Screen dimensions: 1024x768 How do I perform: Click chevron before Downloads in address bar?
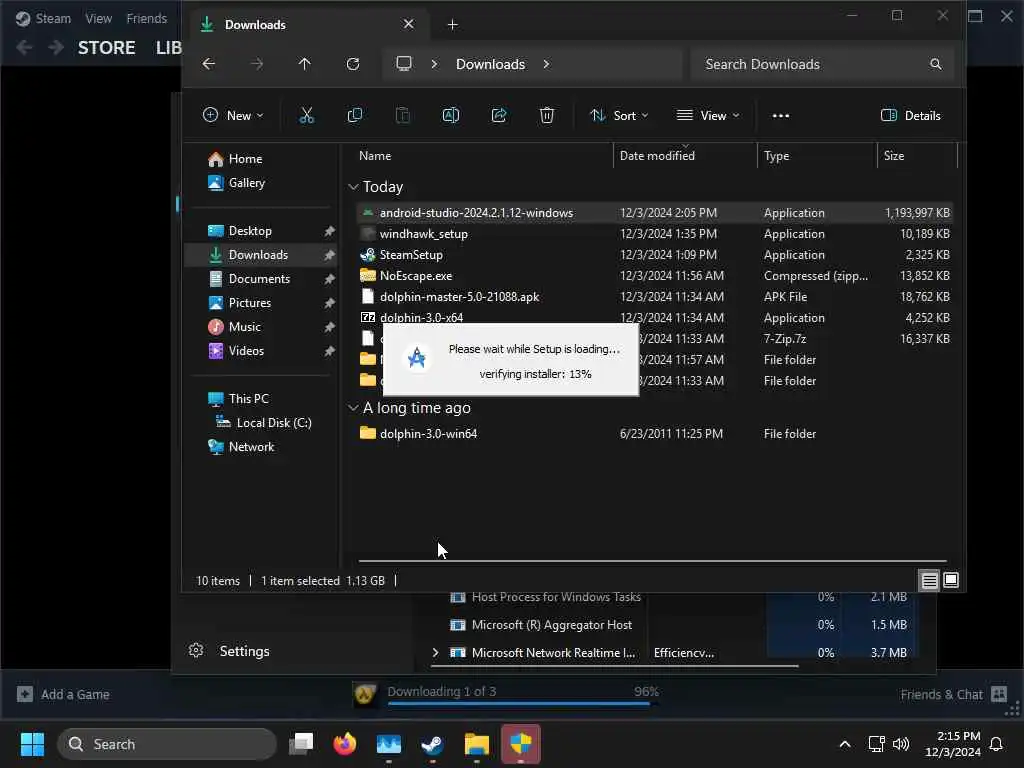(x=434, y=64)
